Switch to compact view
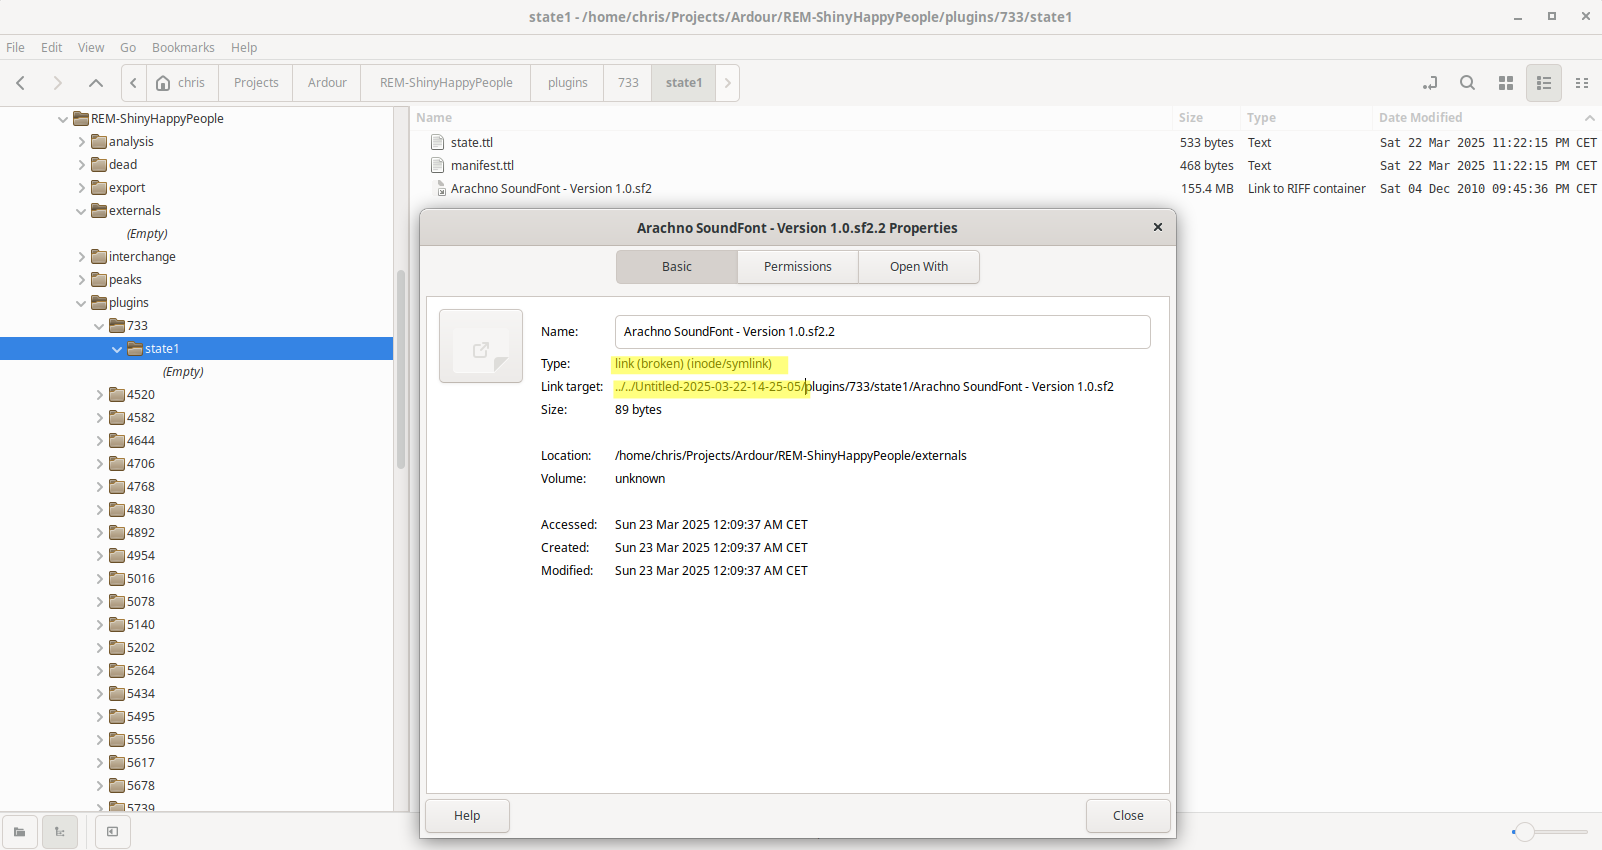 click(1582, 83)
